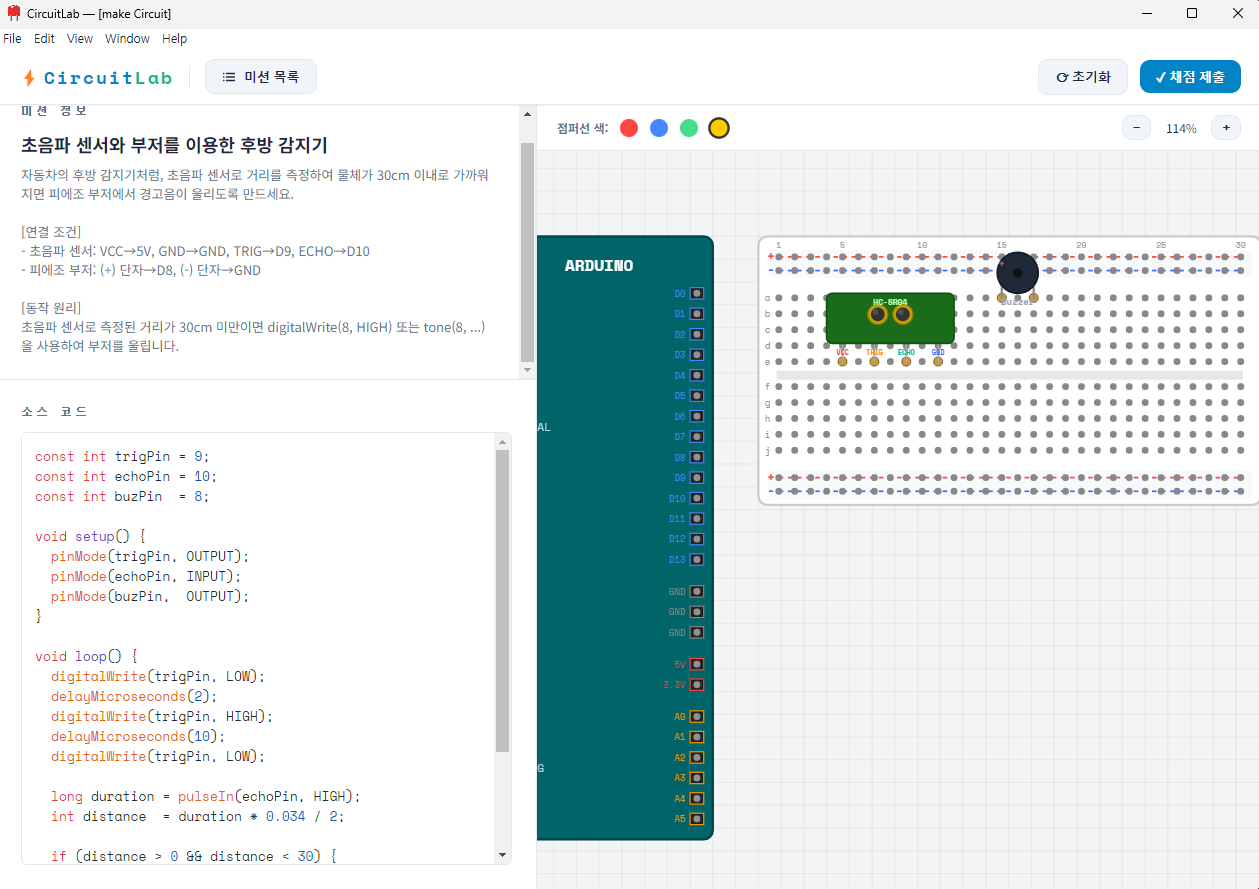Image resolution: width=1259 pixels, height=889 pixels.
Task: Click the Arduino D5 pin socket
Action: pyautogui.click(x=697, y=396)
